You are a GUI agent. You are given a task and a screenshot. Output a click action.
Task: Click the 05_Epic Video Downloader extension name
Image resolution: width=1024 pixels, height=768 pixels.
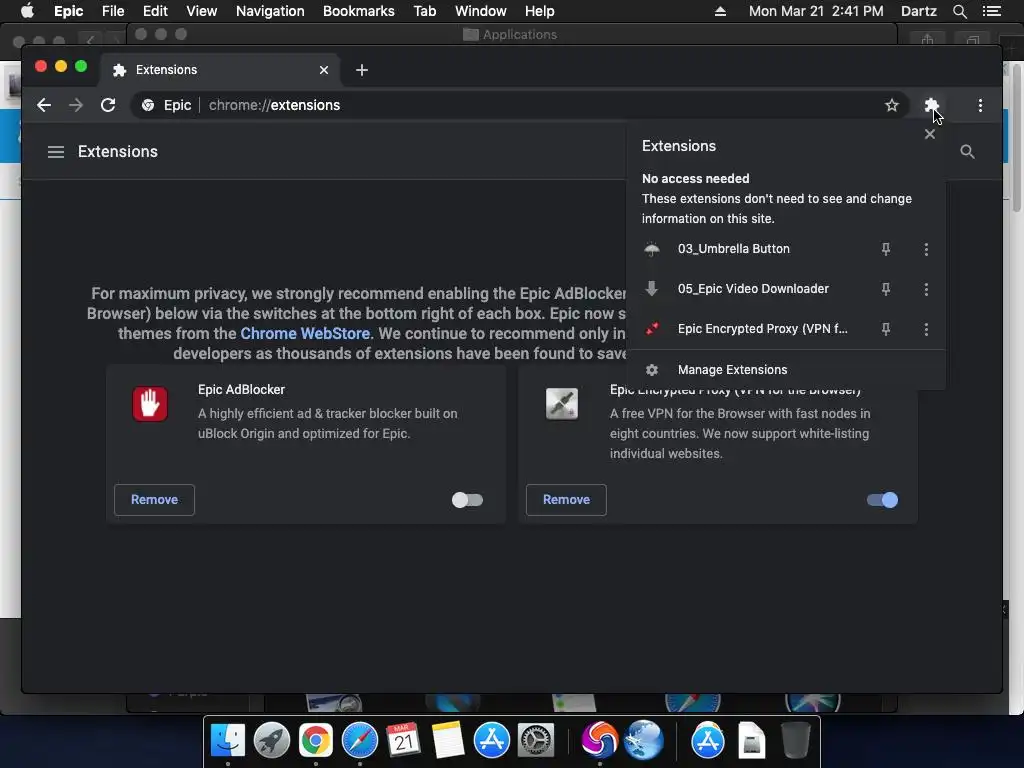tap(753, 289)
